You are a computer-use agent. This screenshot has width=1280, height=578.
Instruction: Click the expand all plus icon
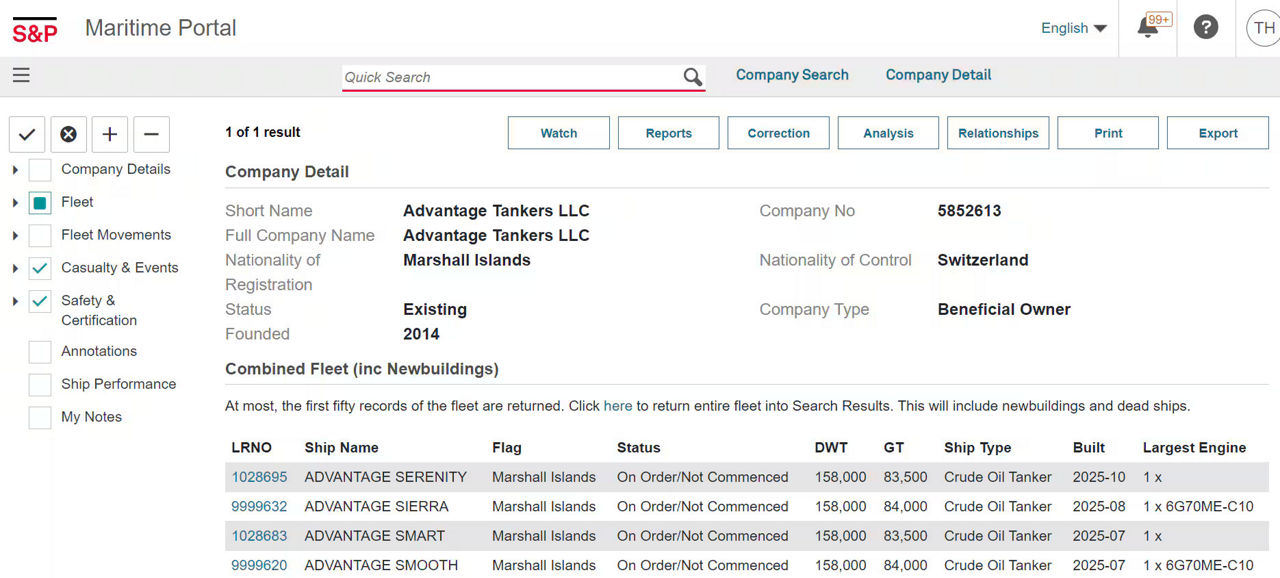[110, 134]
